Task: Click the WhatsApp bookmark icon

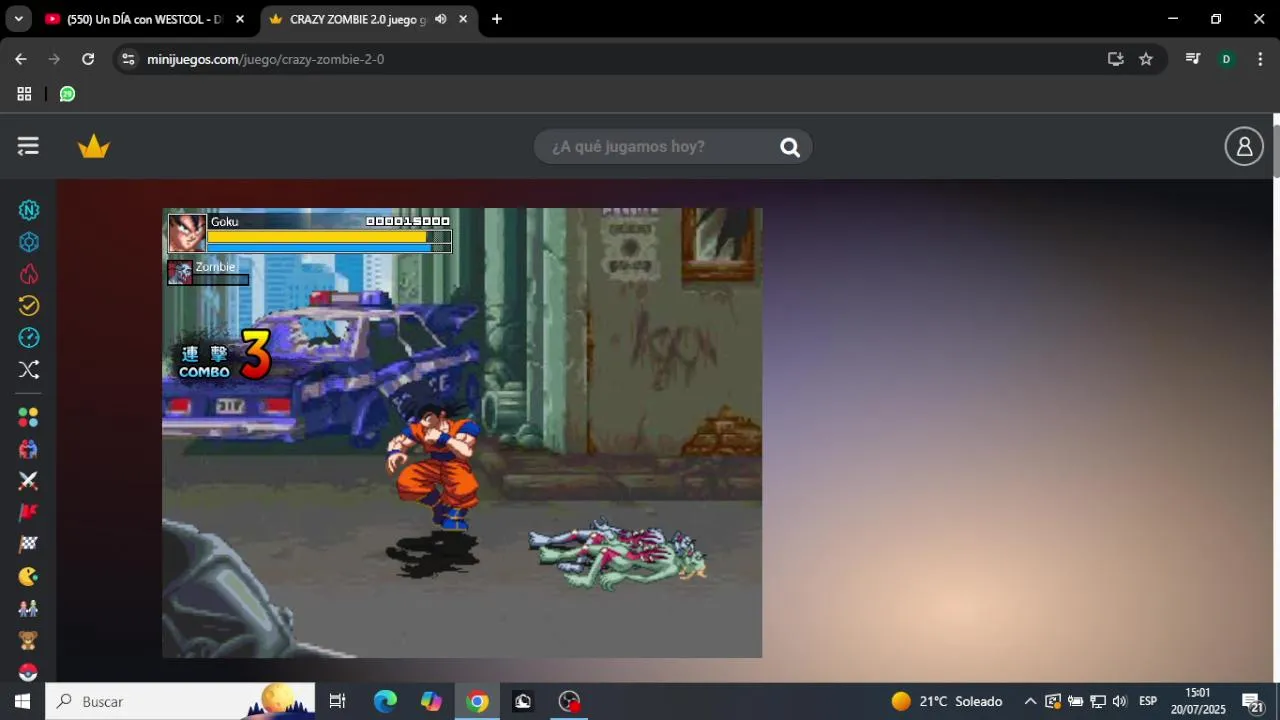Action: coord(67,94)
